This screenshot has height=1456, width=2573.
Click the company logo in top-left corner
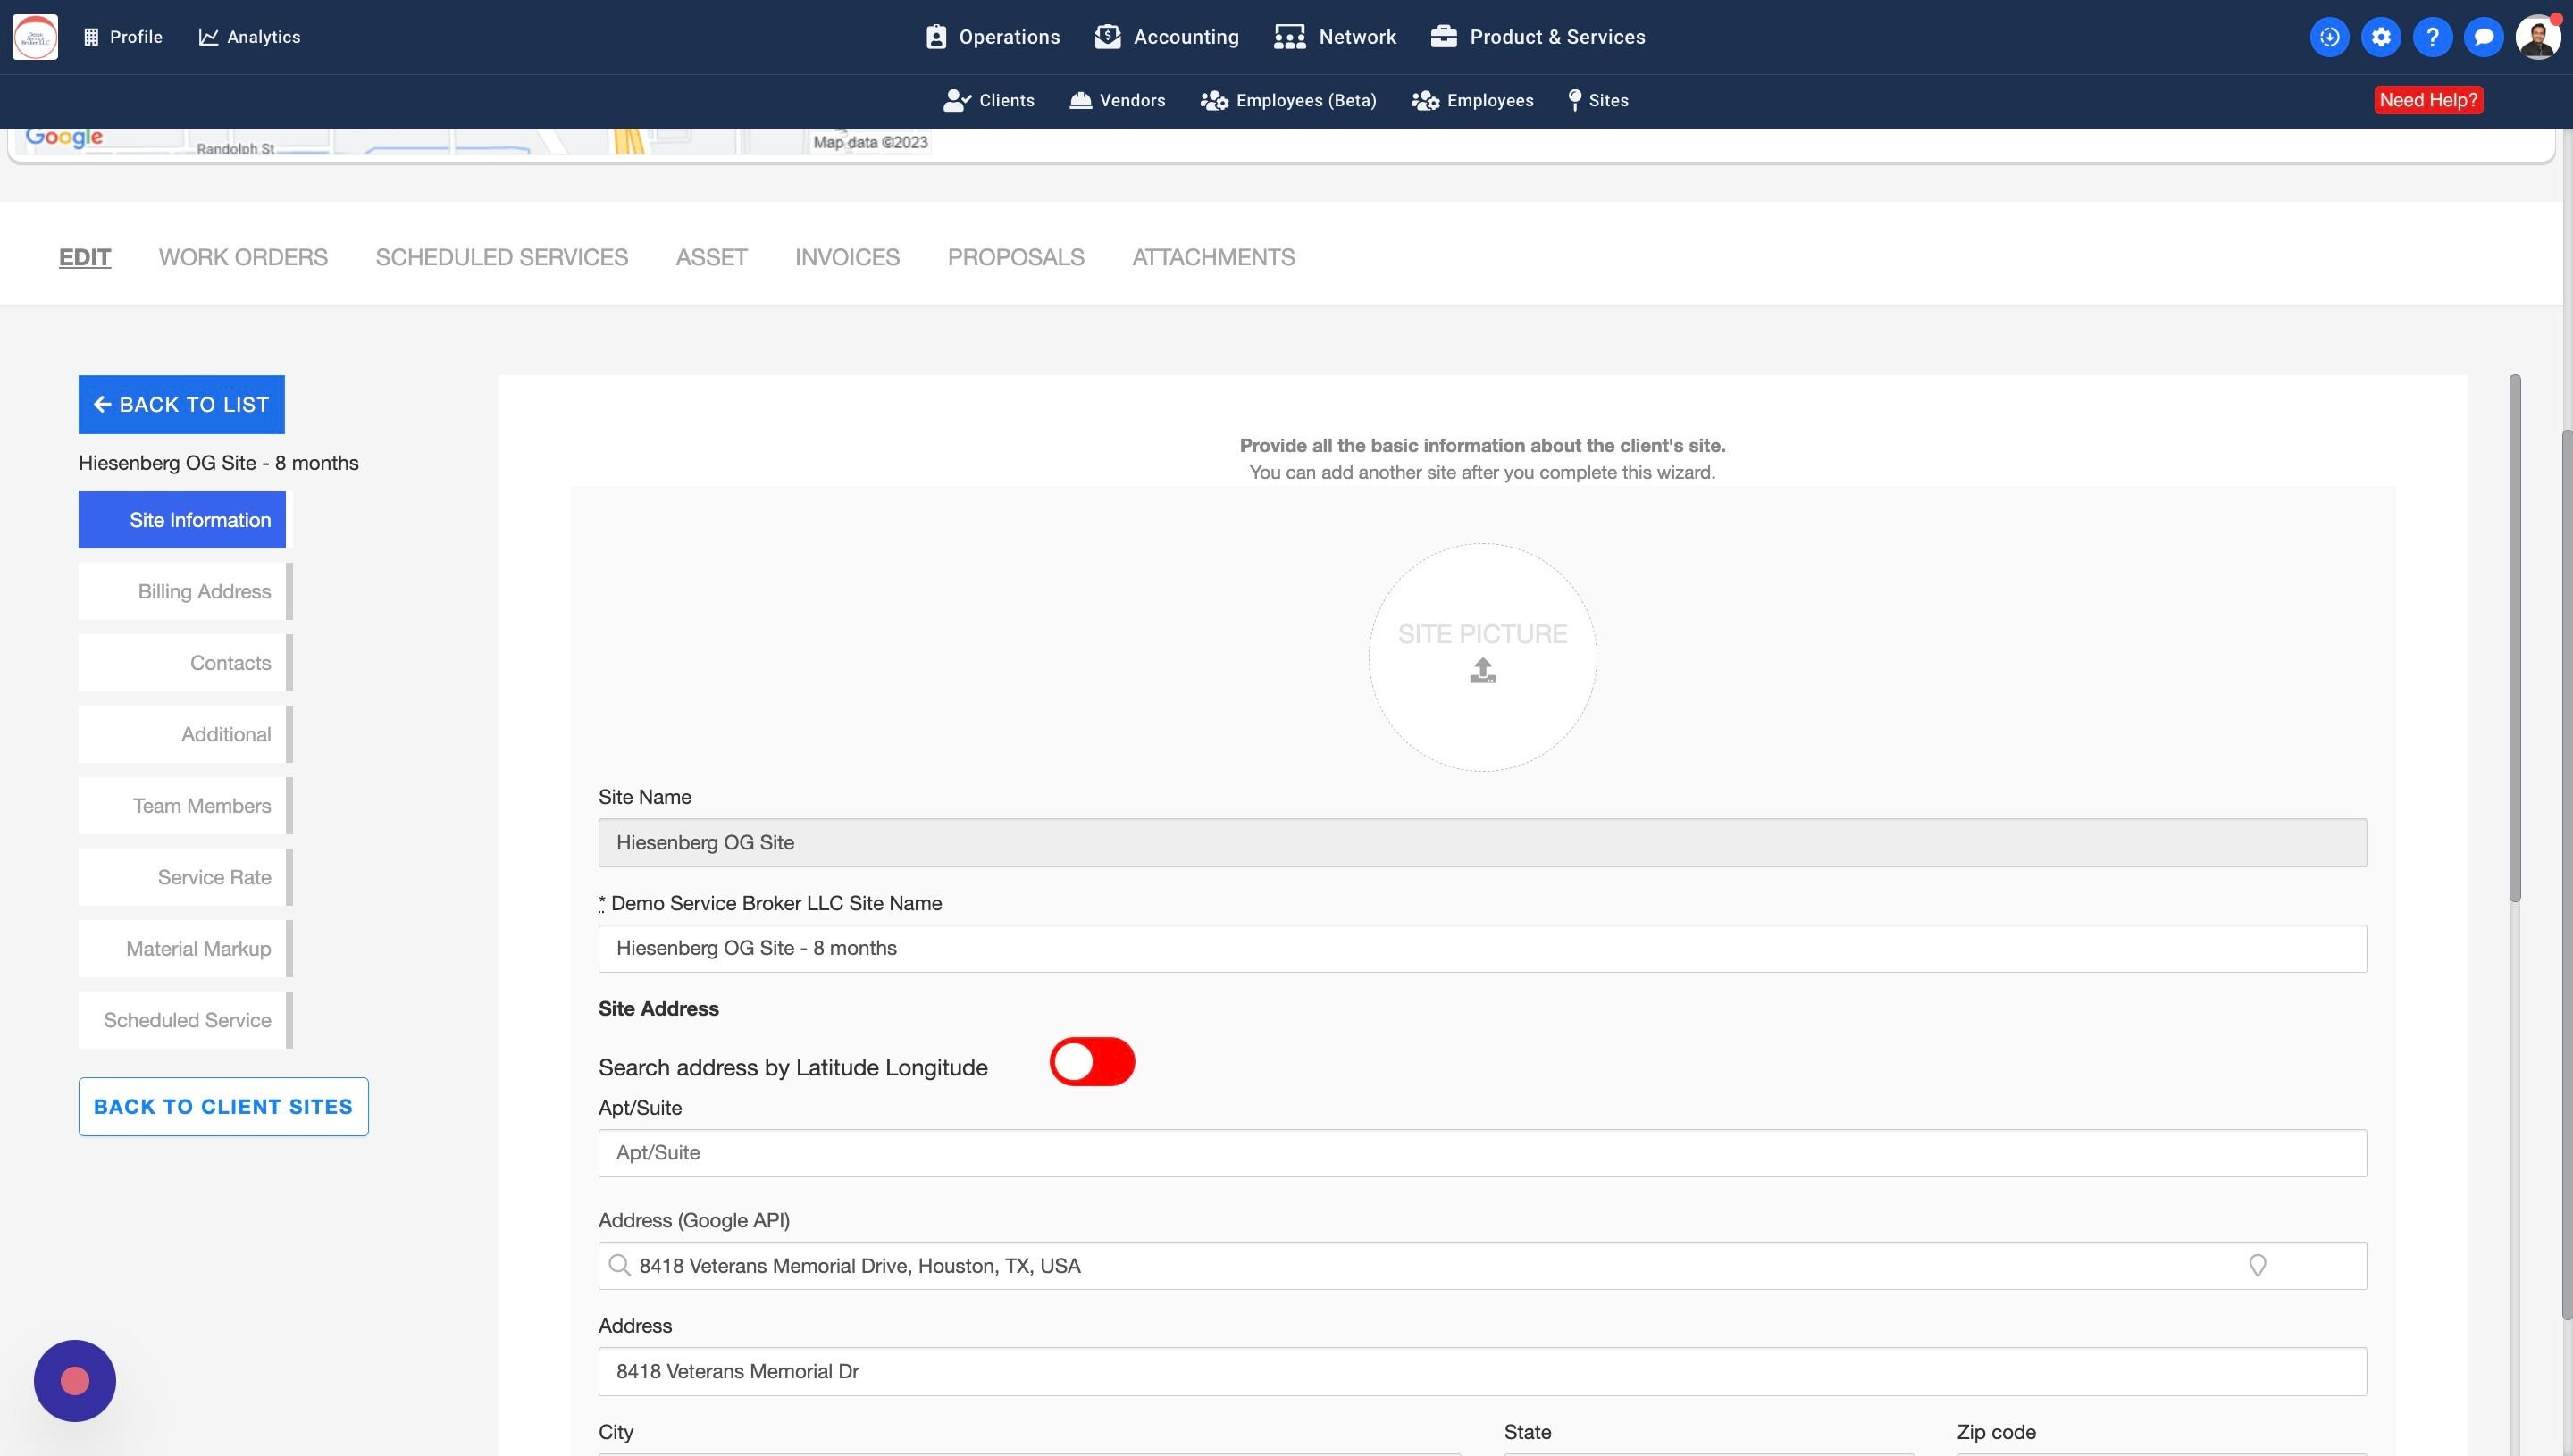[35, 37]
